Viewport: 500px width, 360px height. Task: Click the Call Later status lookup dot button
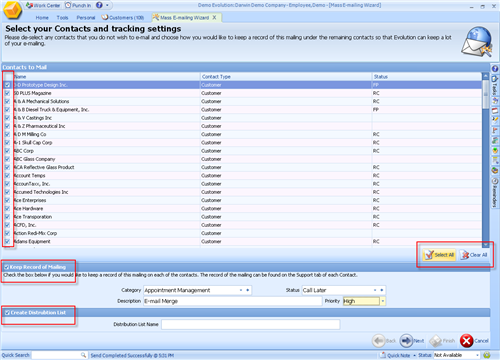coord(382,290)
